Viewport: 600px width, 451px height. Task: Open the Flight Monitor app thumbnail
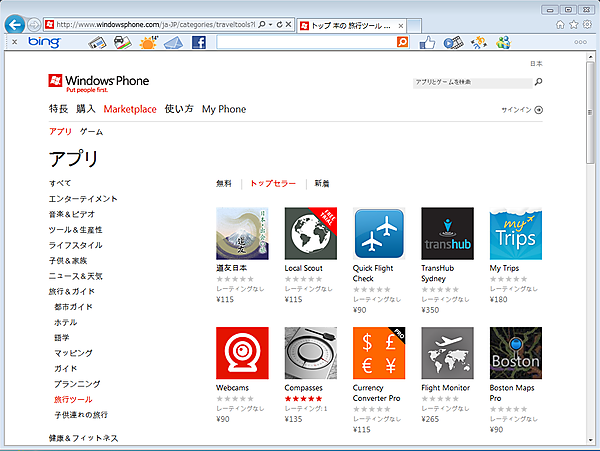click(x=447, y=353)
